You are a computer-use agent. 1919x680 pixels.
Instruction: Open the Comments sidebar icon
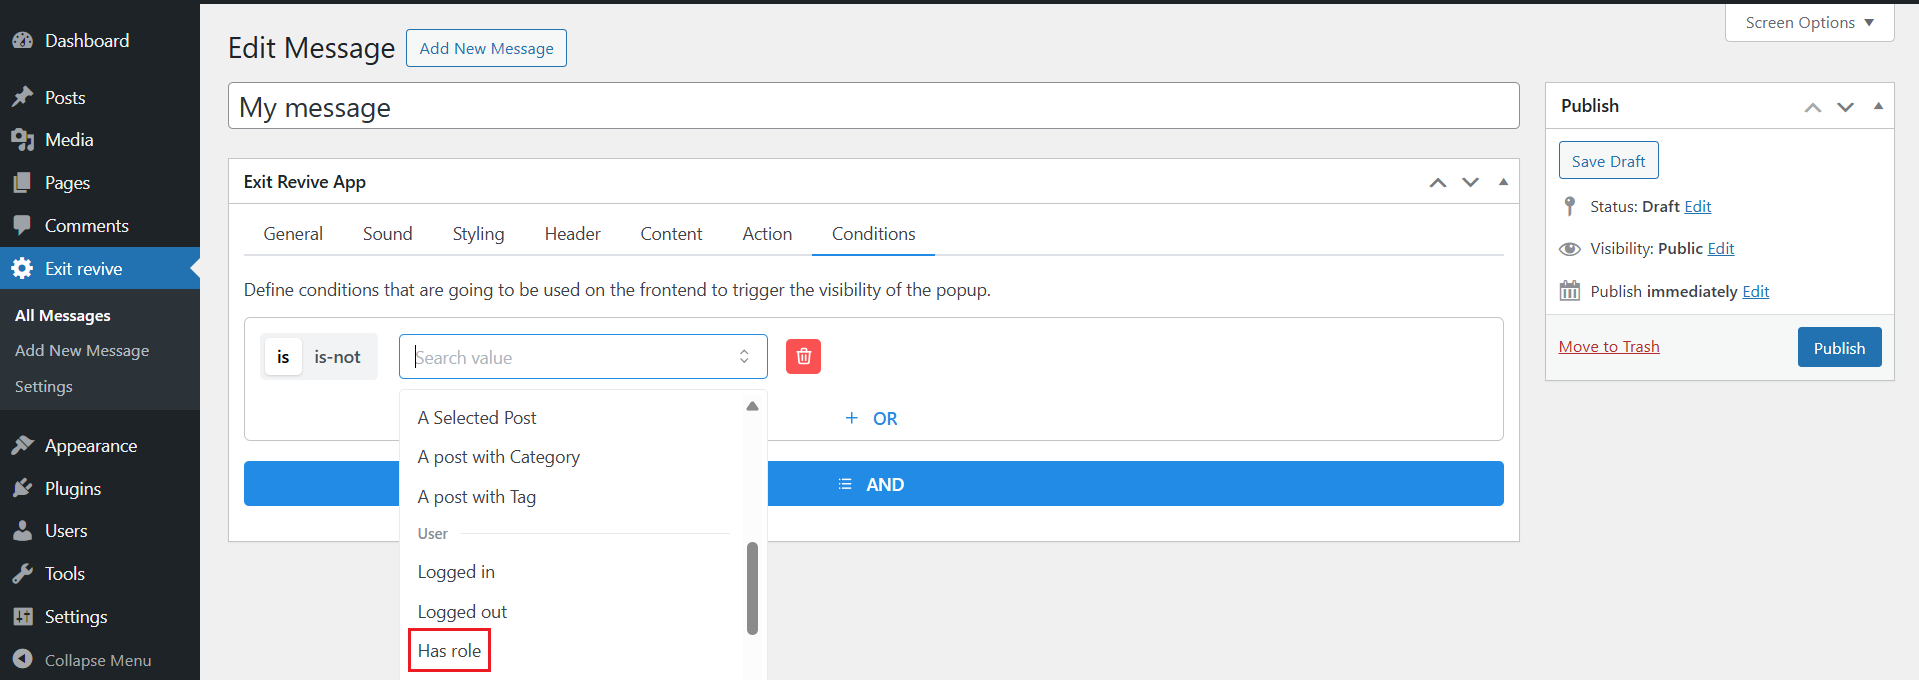[22, 226]
